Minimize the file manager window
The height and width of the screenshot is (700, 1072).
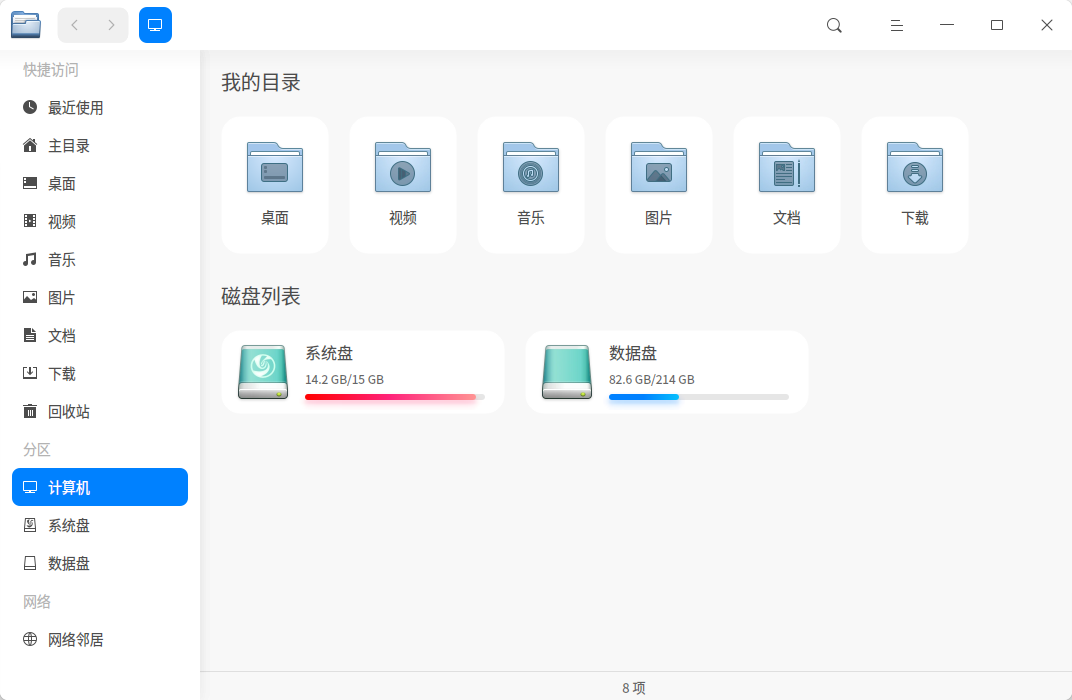(x=947, y=25)
